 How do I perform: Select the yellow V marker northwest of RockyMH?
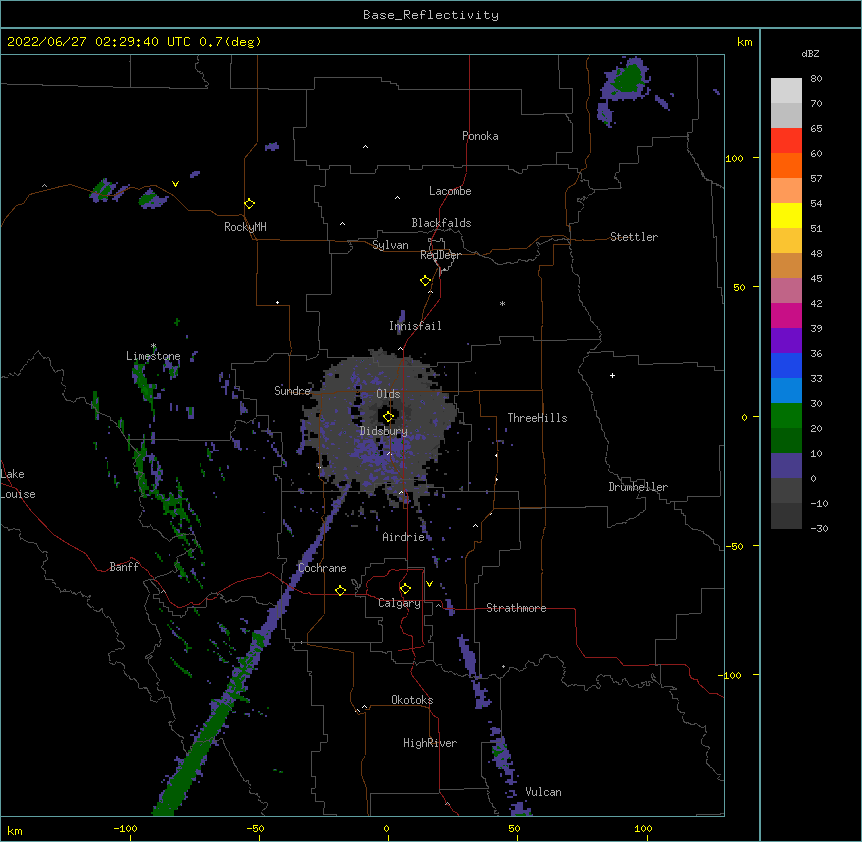coord(175,184)
